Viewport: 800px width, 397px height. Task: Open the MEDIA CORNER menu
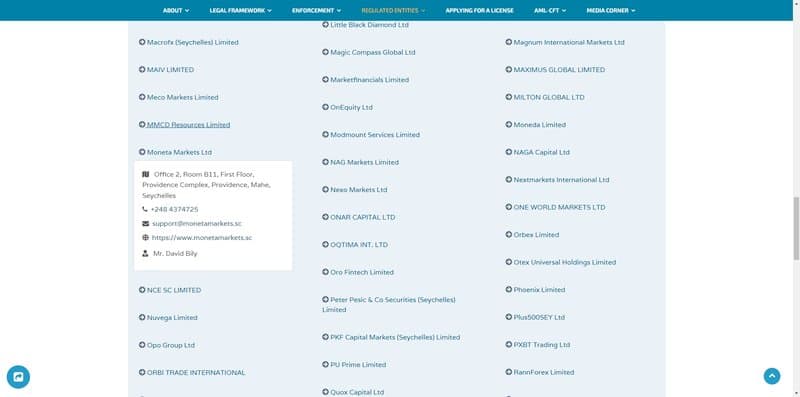611,10
